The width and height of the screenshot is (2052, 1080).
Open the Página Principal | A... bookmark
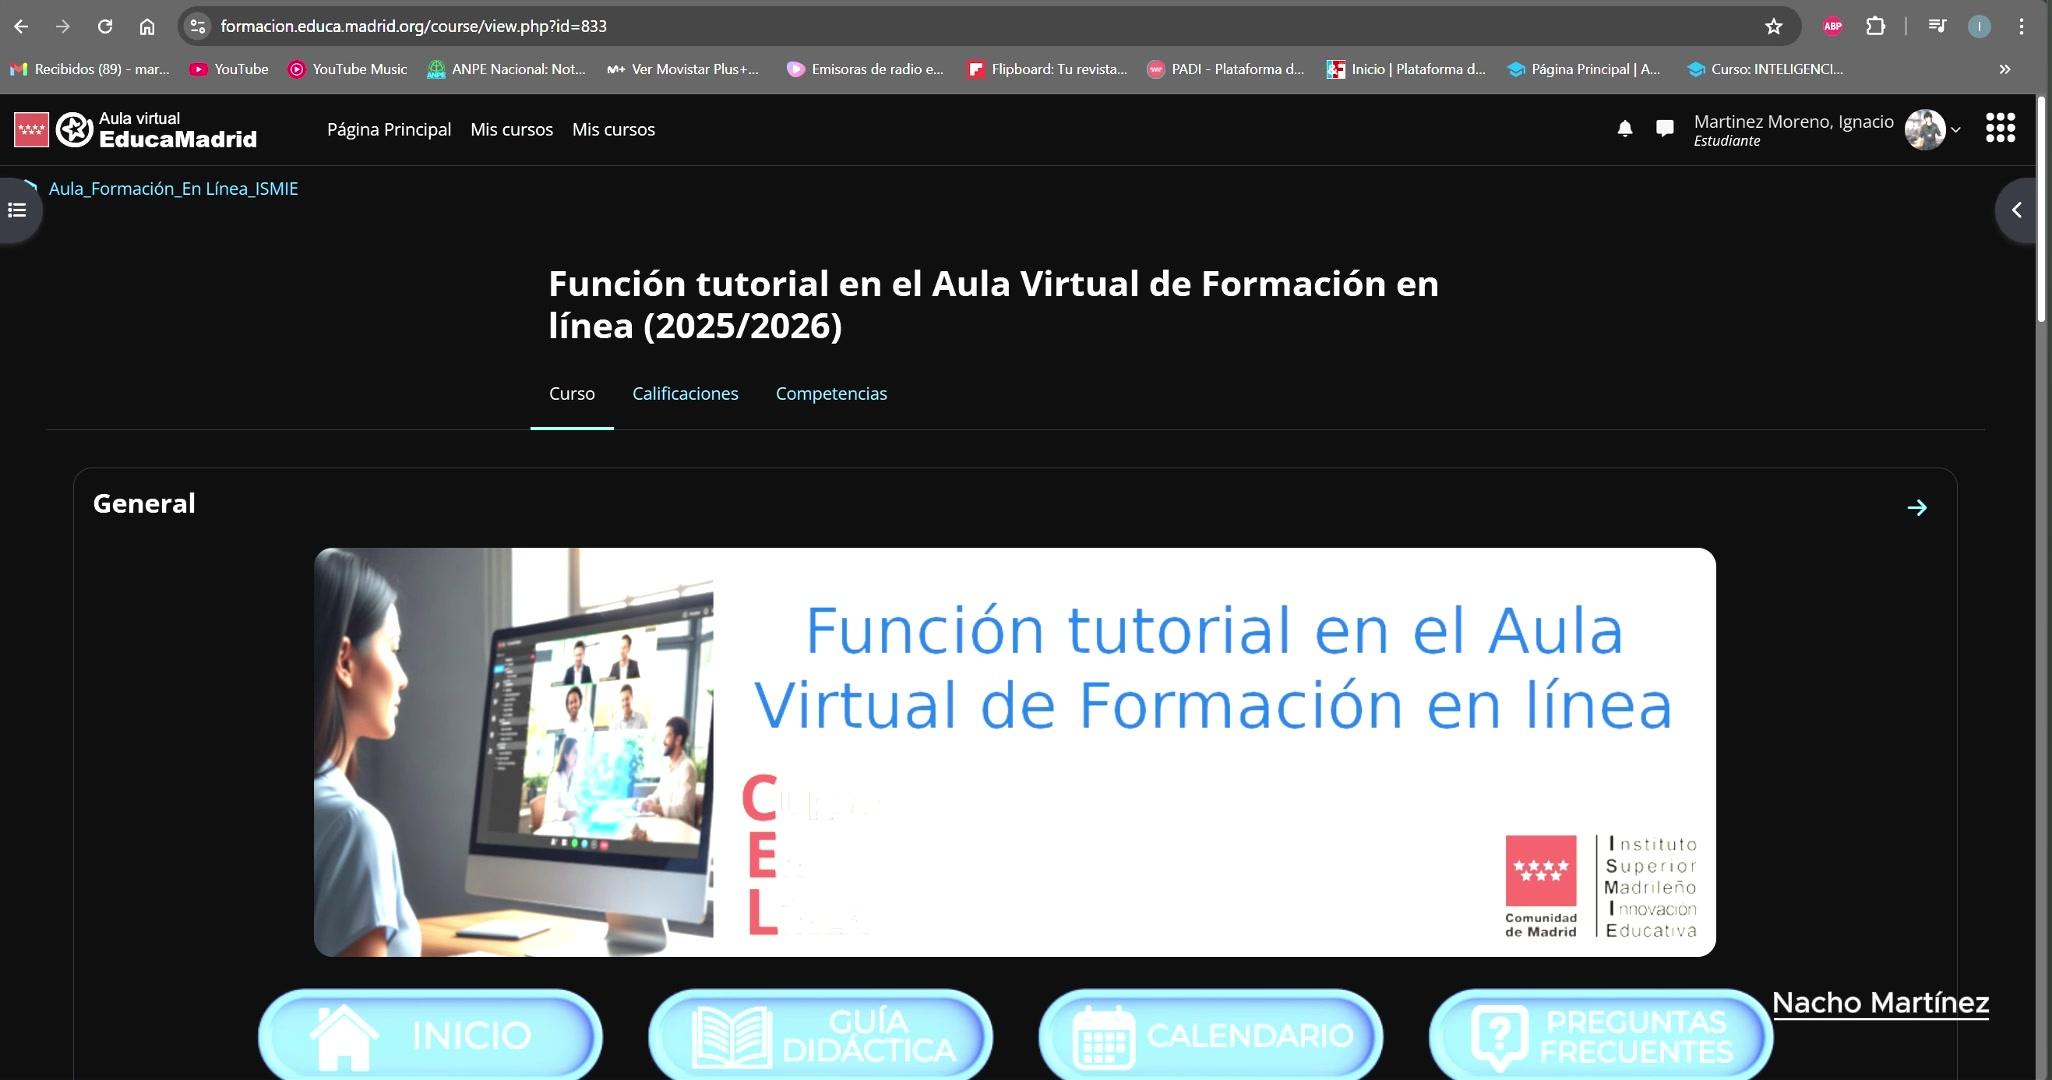(x=1584, y=69)
